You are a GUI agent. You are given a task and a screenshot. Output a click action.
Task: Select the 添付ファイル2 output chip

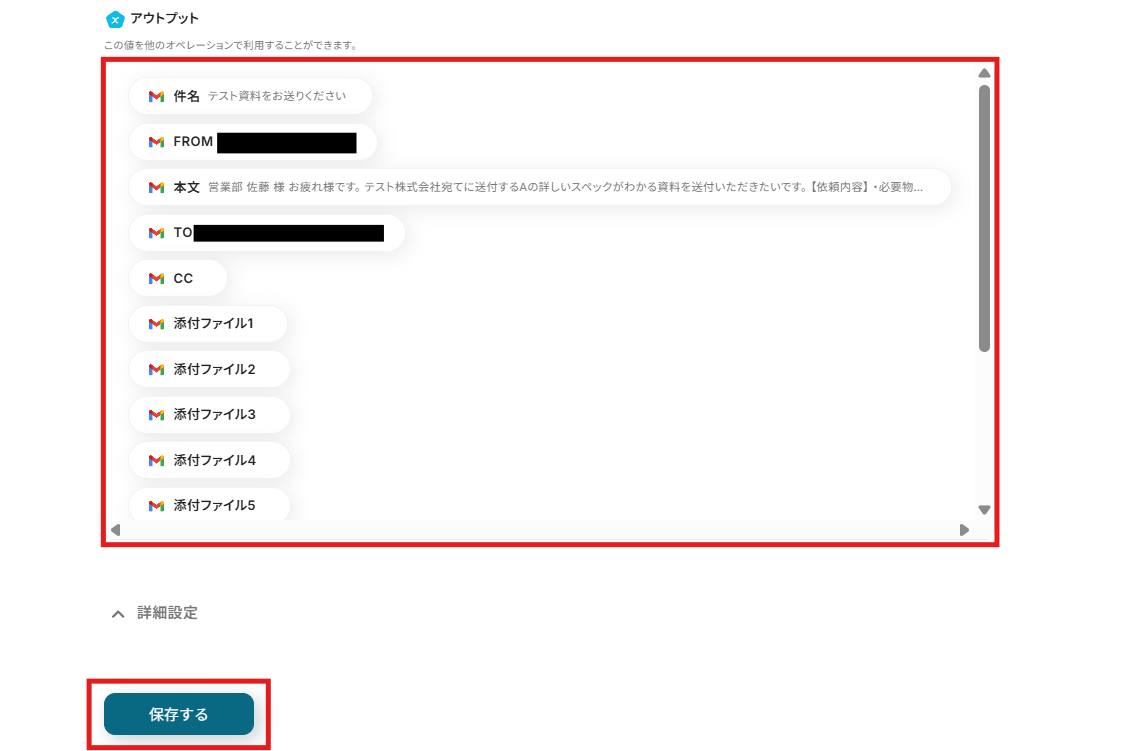[x=209, y=369]
